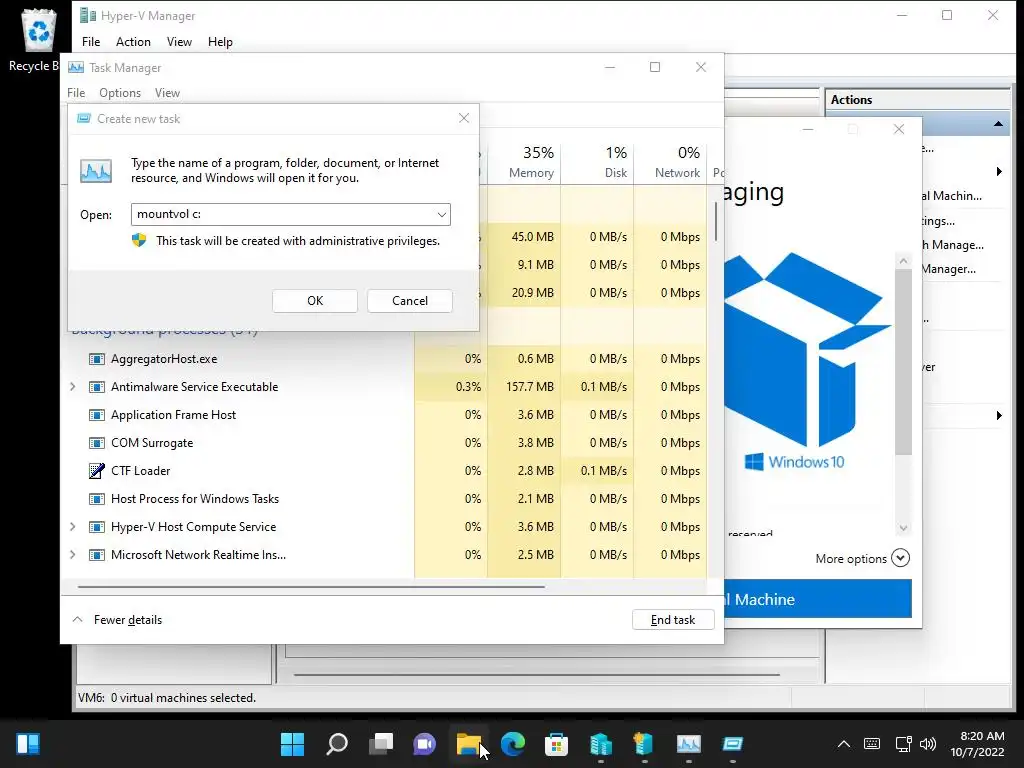Open the taskbar Search magnifier icon
The image size is (1024, 768).
tap(337, 743)
